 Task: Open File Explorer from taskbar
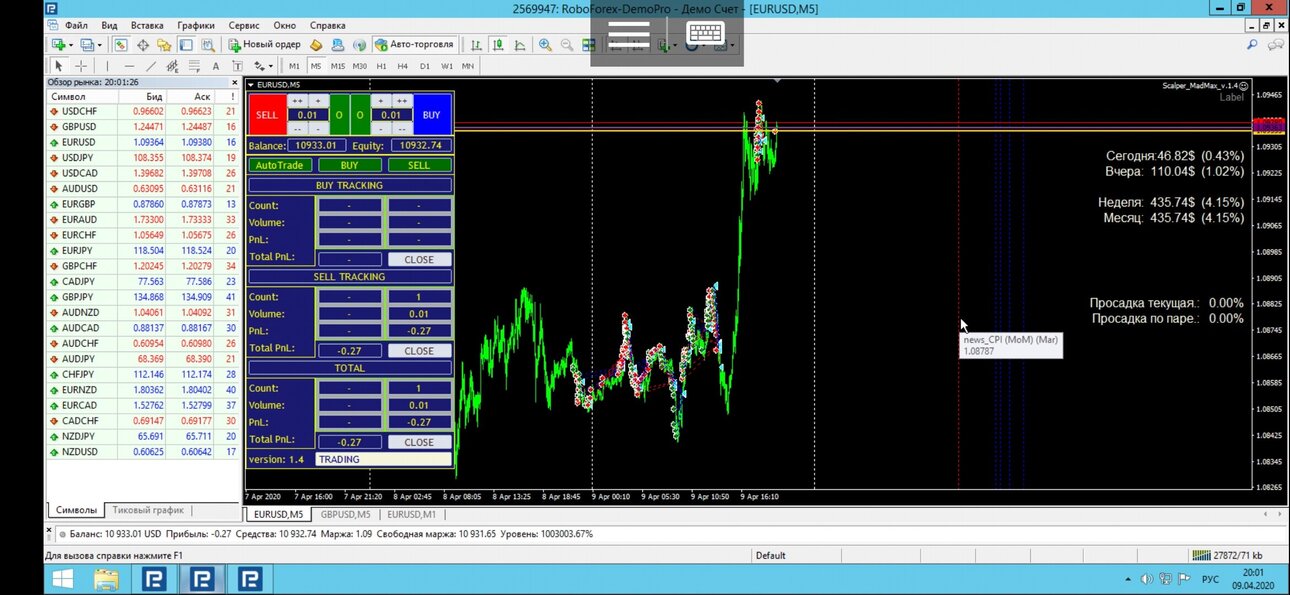click(x=106, y=579)
